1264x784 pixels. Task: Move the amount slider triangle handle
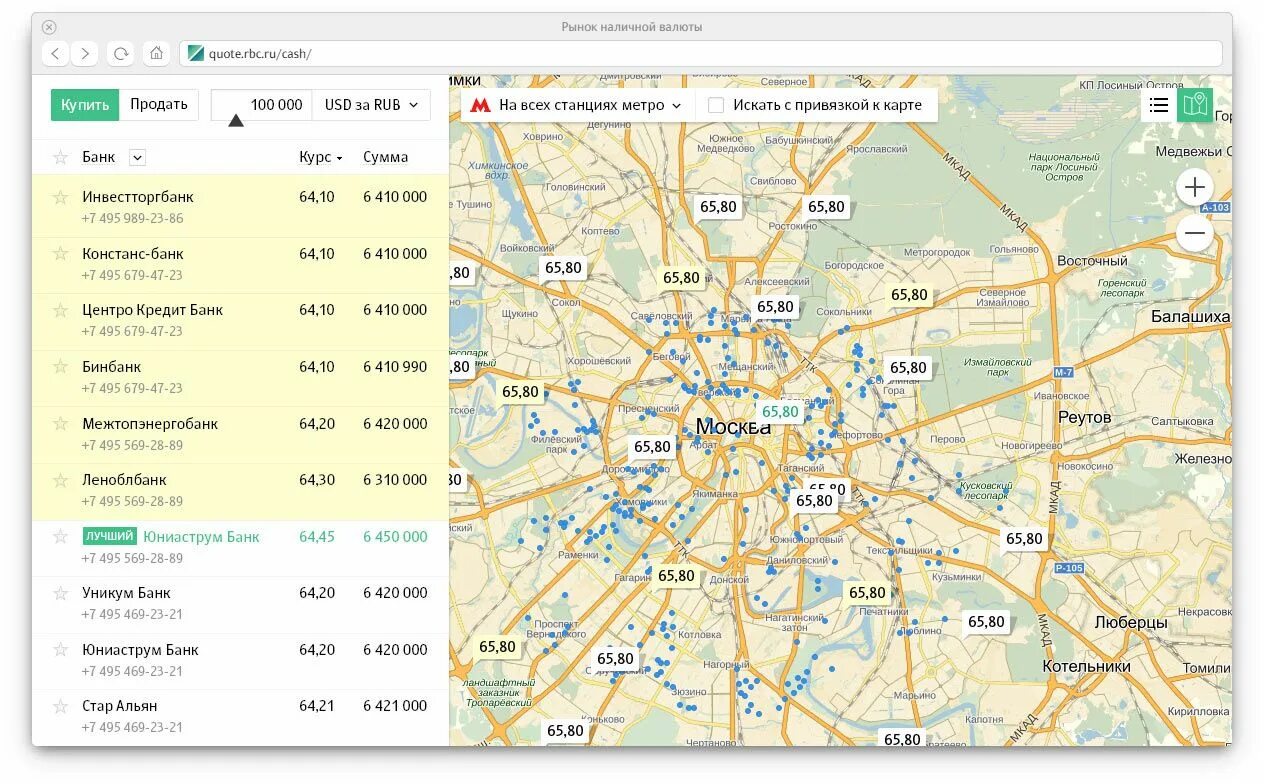(x=235, y=121)
